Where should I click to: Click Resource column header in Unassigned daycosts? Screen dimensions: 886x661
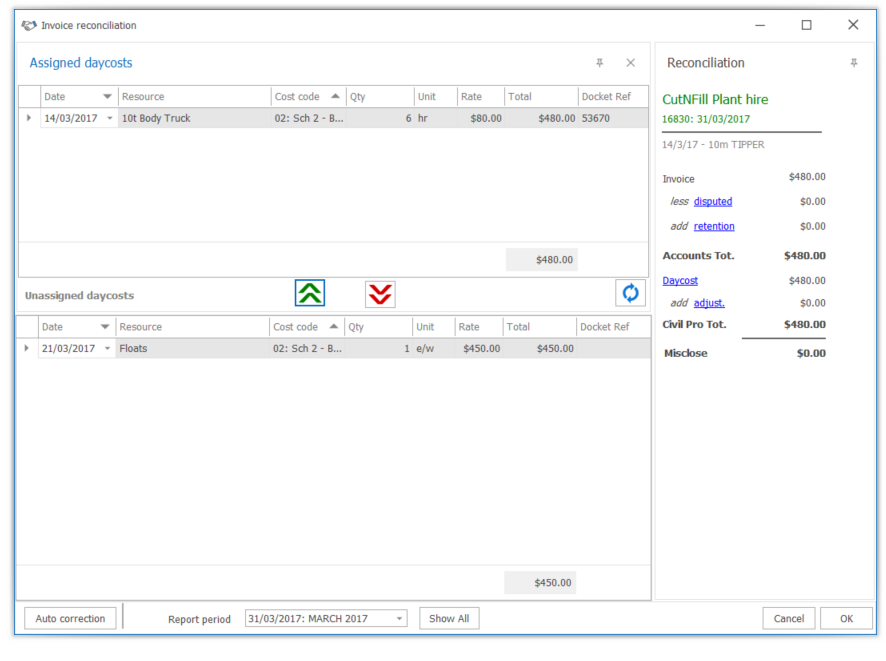click(x=192, y=327)
